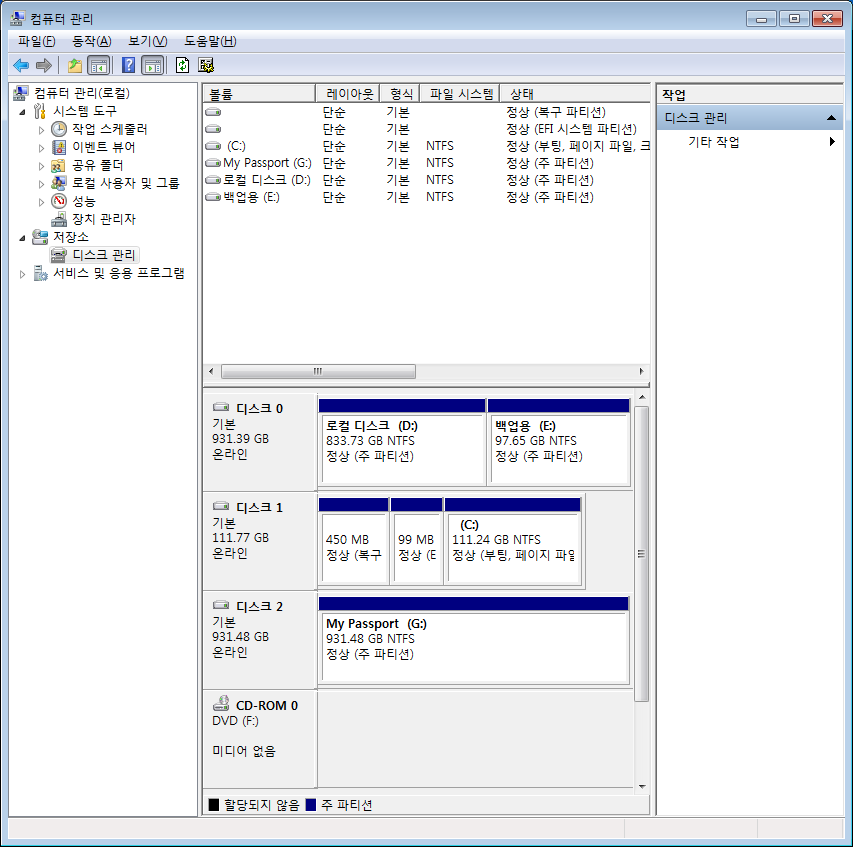Click the horizontal scrollbar thumb in volume list

pyautogui.click(x=318, y=372)
